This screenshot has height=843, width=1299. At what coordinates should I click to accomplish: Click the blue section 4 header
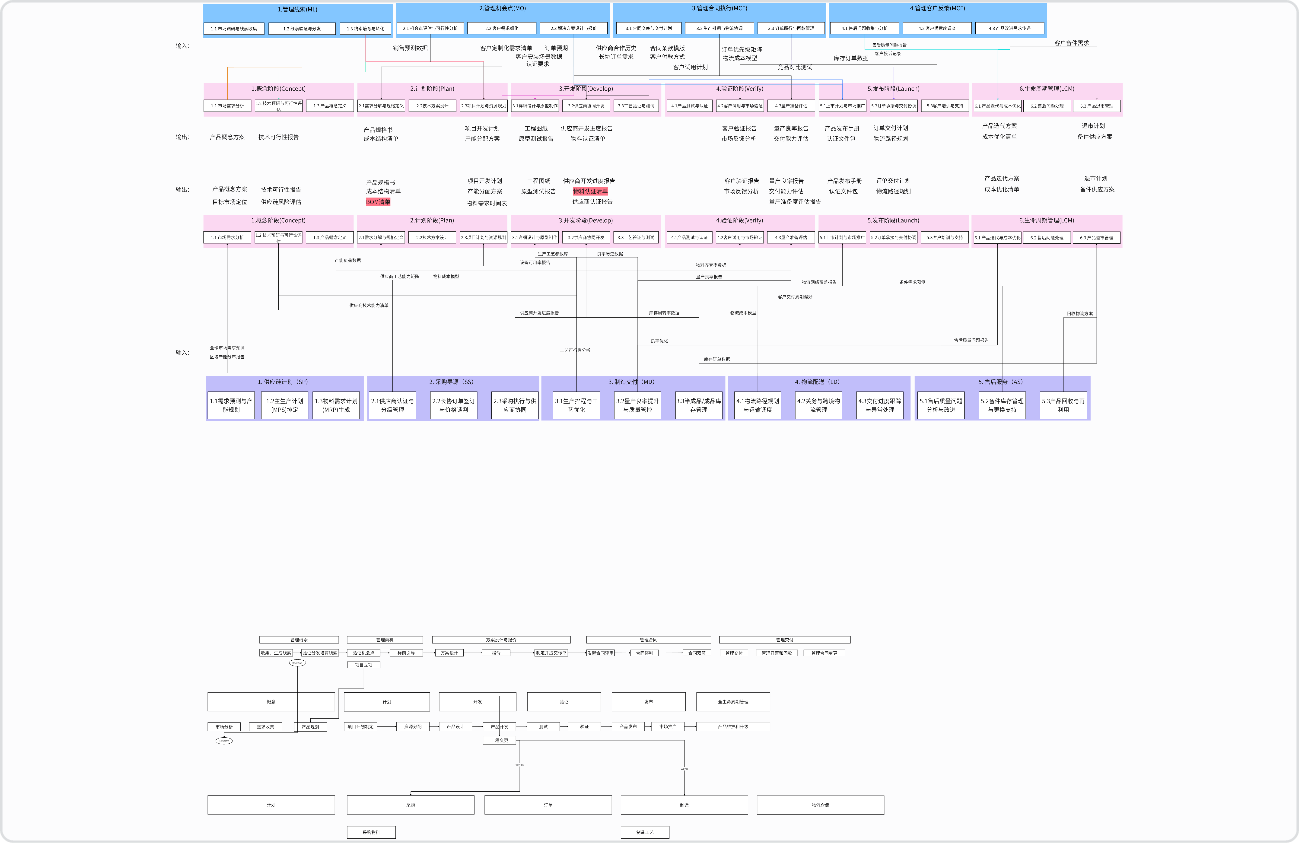click(x=937, y=9)
